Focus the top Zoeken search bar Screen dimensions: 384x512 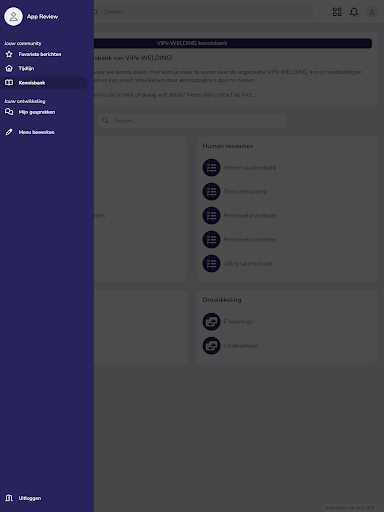pyautogui.click(x=203, y=12)
